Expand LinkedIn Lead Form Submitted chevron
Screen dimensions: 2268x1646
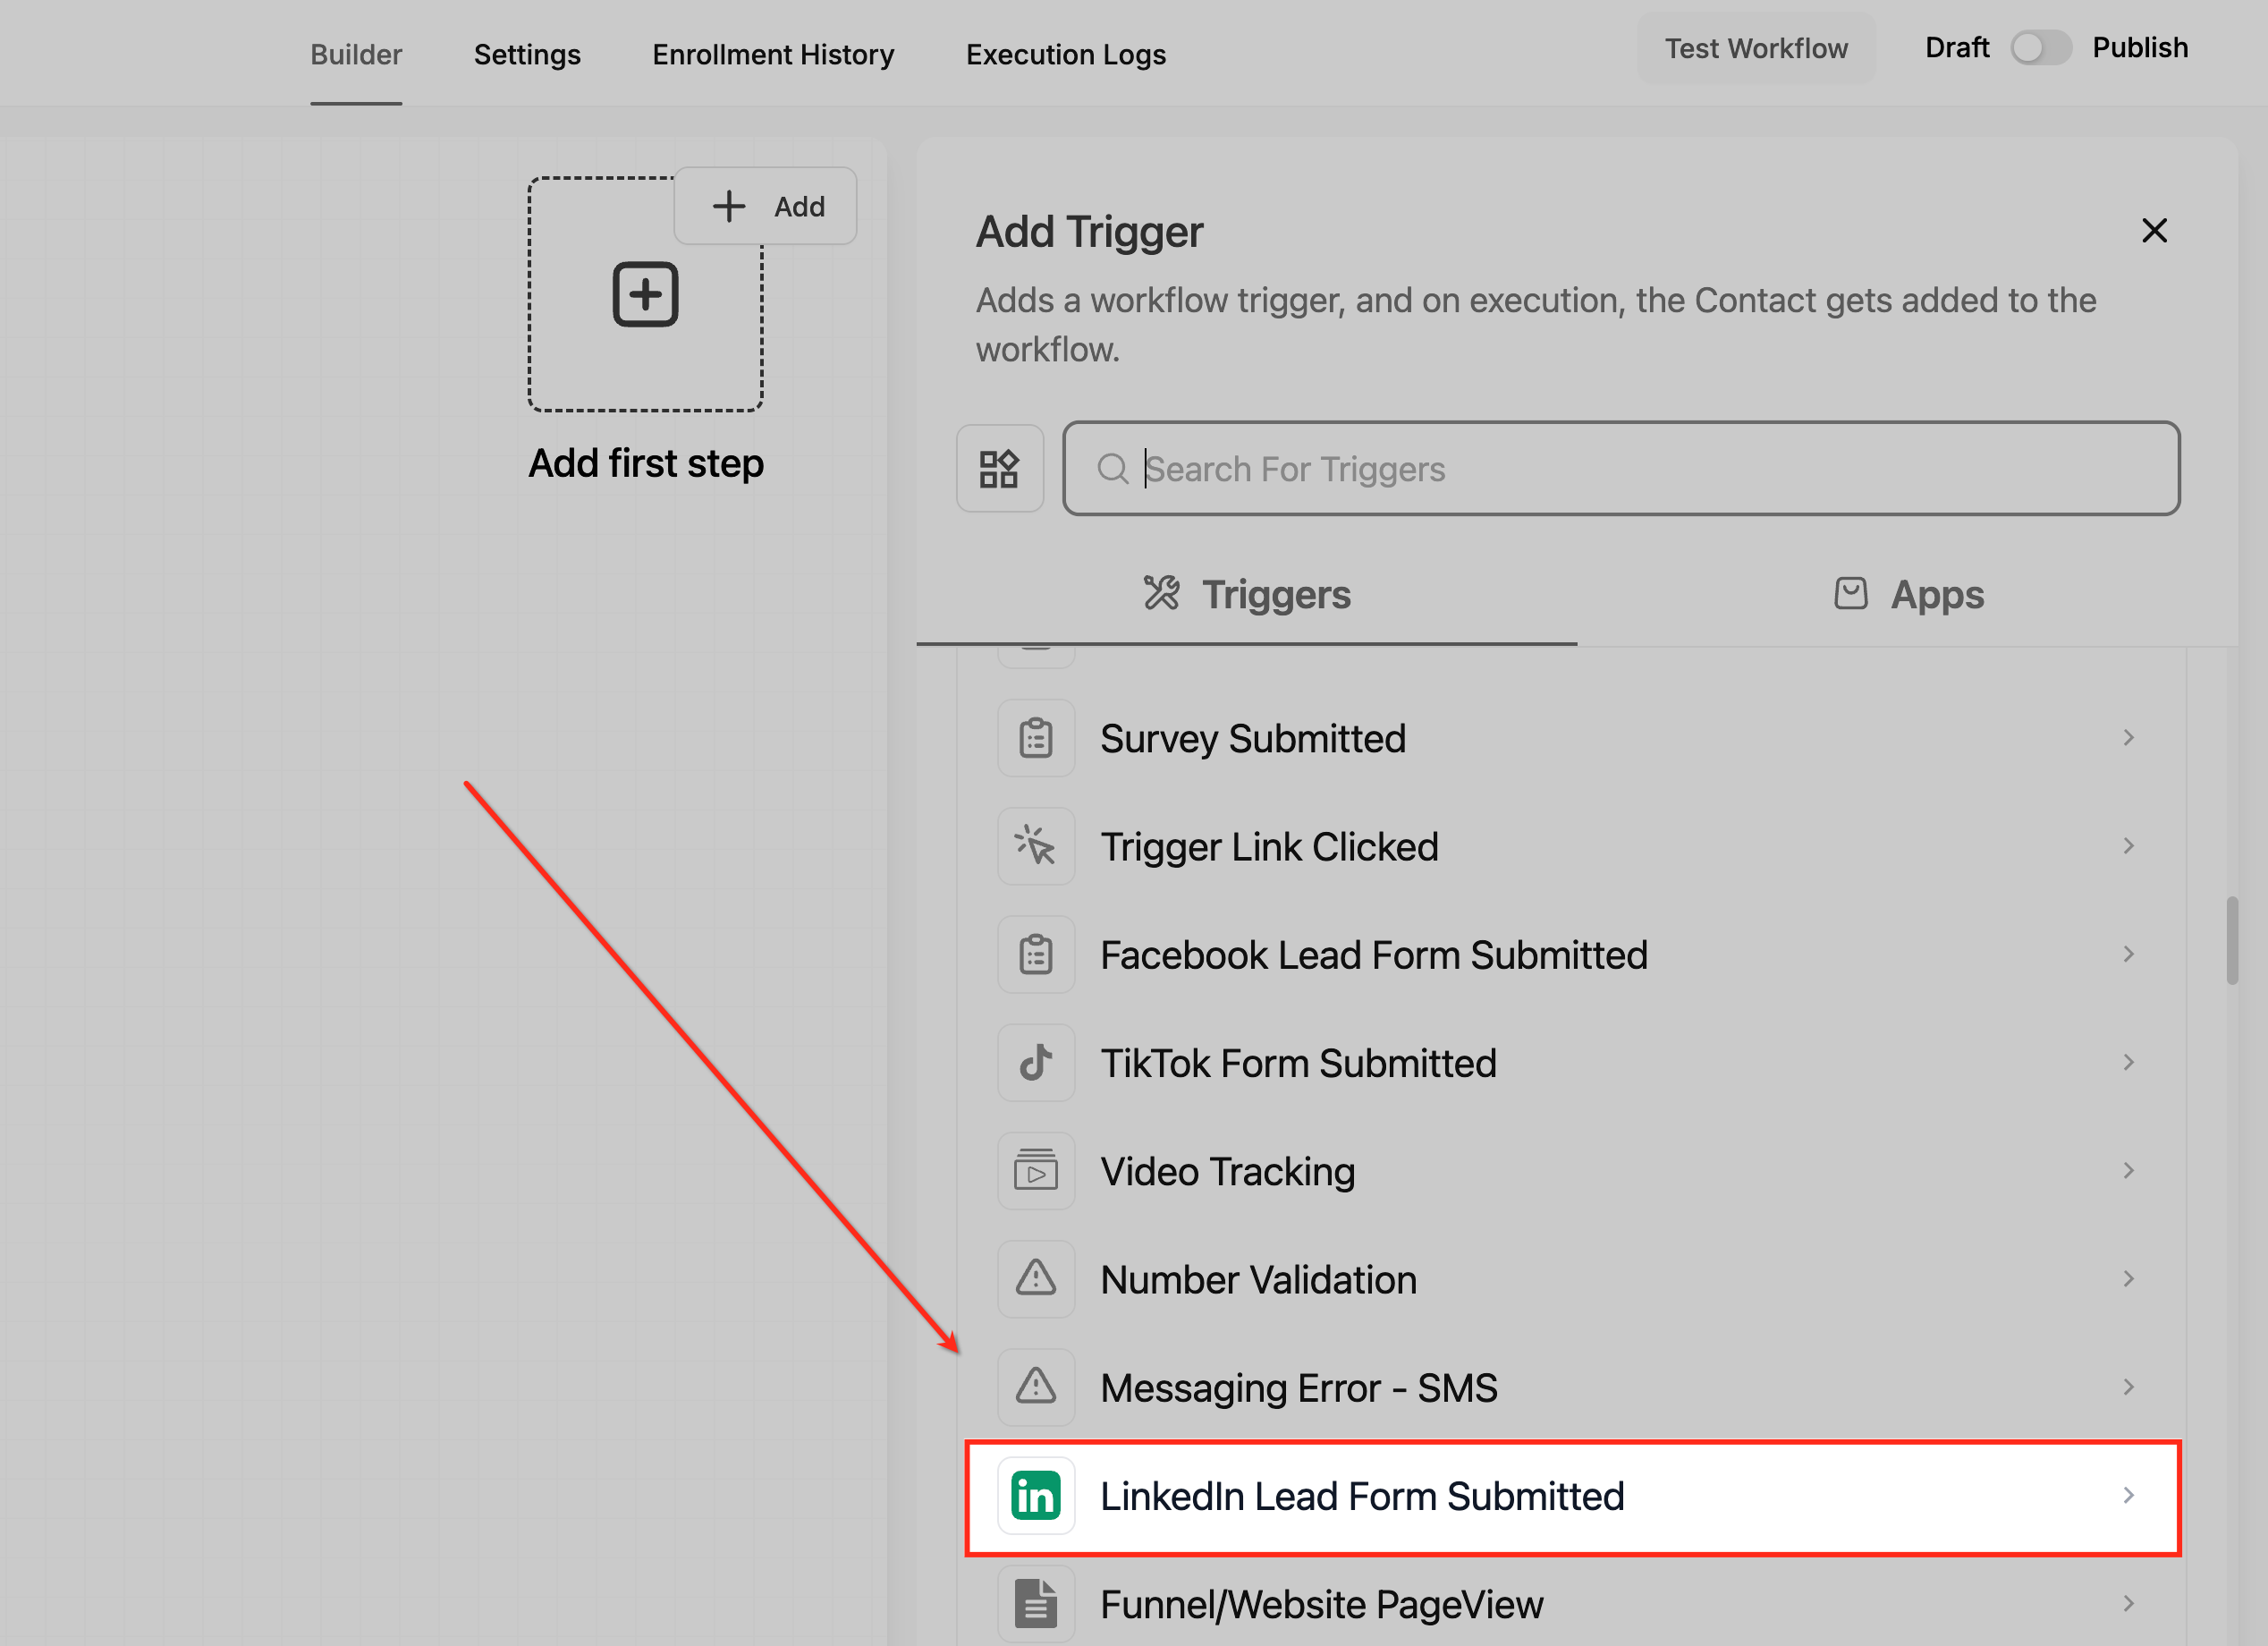(2128, 1495)
